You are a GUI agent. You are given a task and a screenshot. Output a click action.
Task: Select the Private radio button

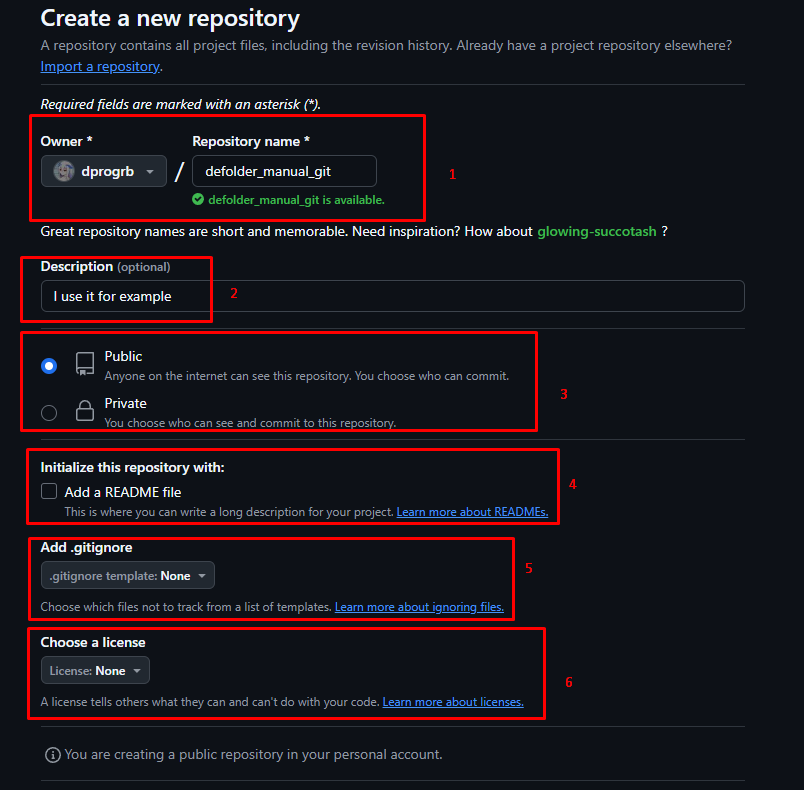(x=49, y=413)
